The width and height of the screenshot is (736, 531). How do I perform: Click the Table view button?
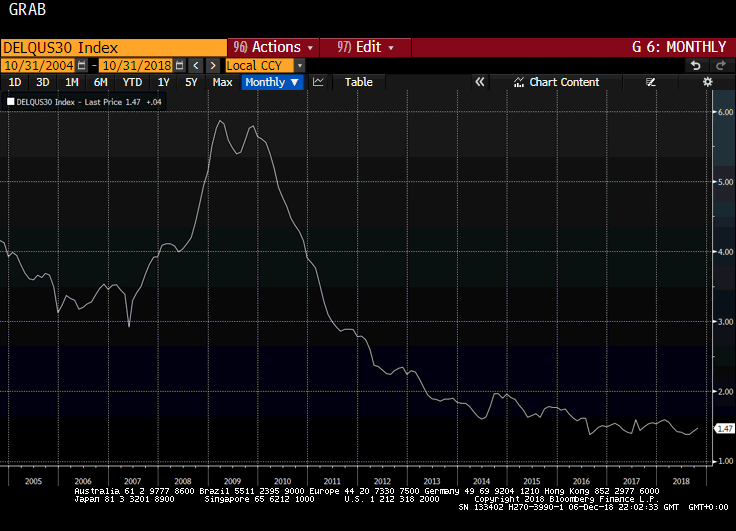(358, 82)
